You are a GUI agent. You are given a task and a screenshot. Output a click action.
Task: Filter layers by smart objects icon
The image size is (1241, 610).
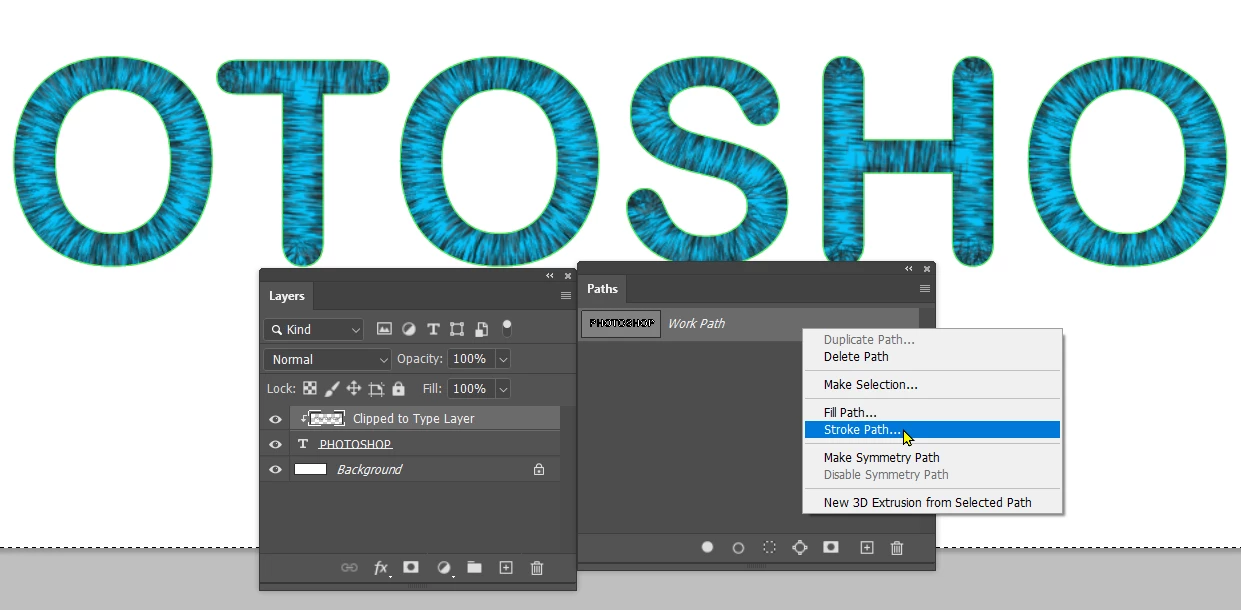481,329
